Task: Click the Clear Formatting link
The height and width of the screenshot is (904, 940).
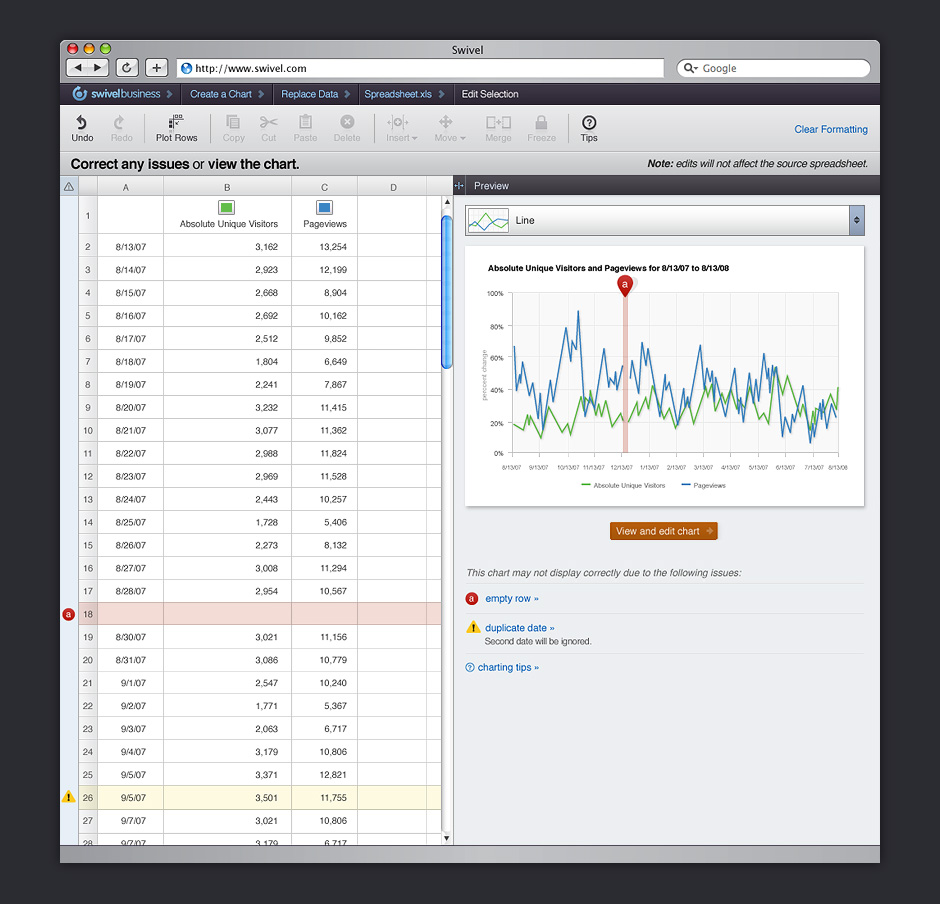Action: 830,129
